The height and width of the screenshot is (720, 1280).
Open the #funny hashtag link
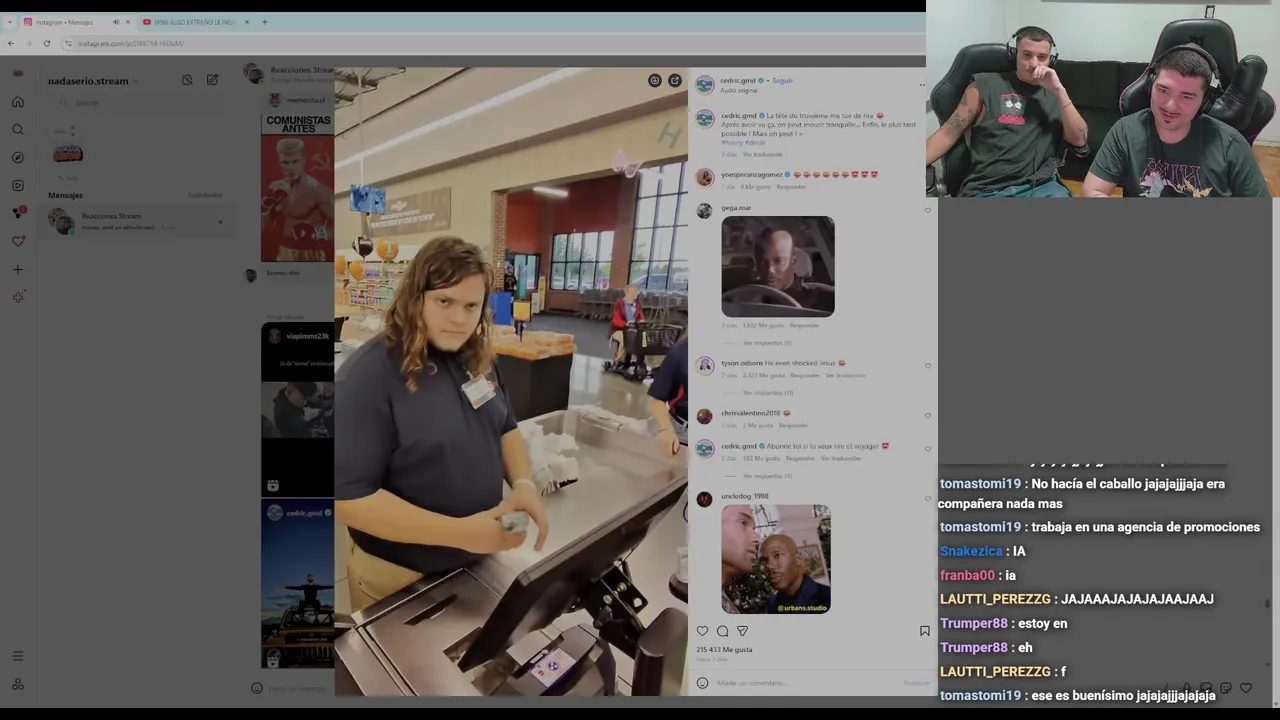coord(732,143)
